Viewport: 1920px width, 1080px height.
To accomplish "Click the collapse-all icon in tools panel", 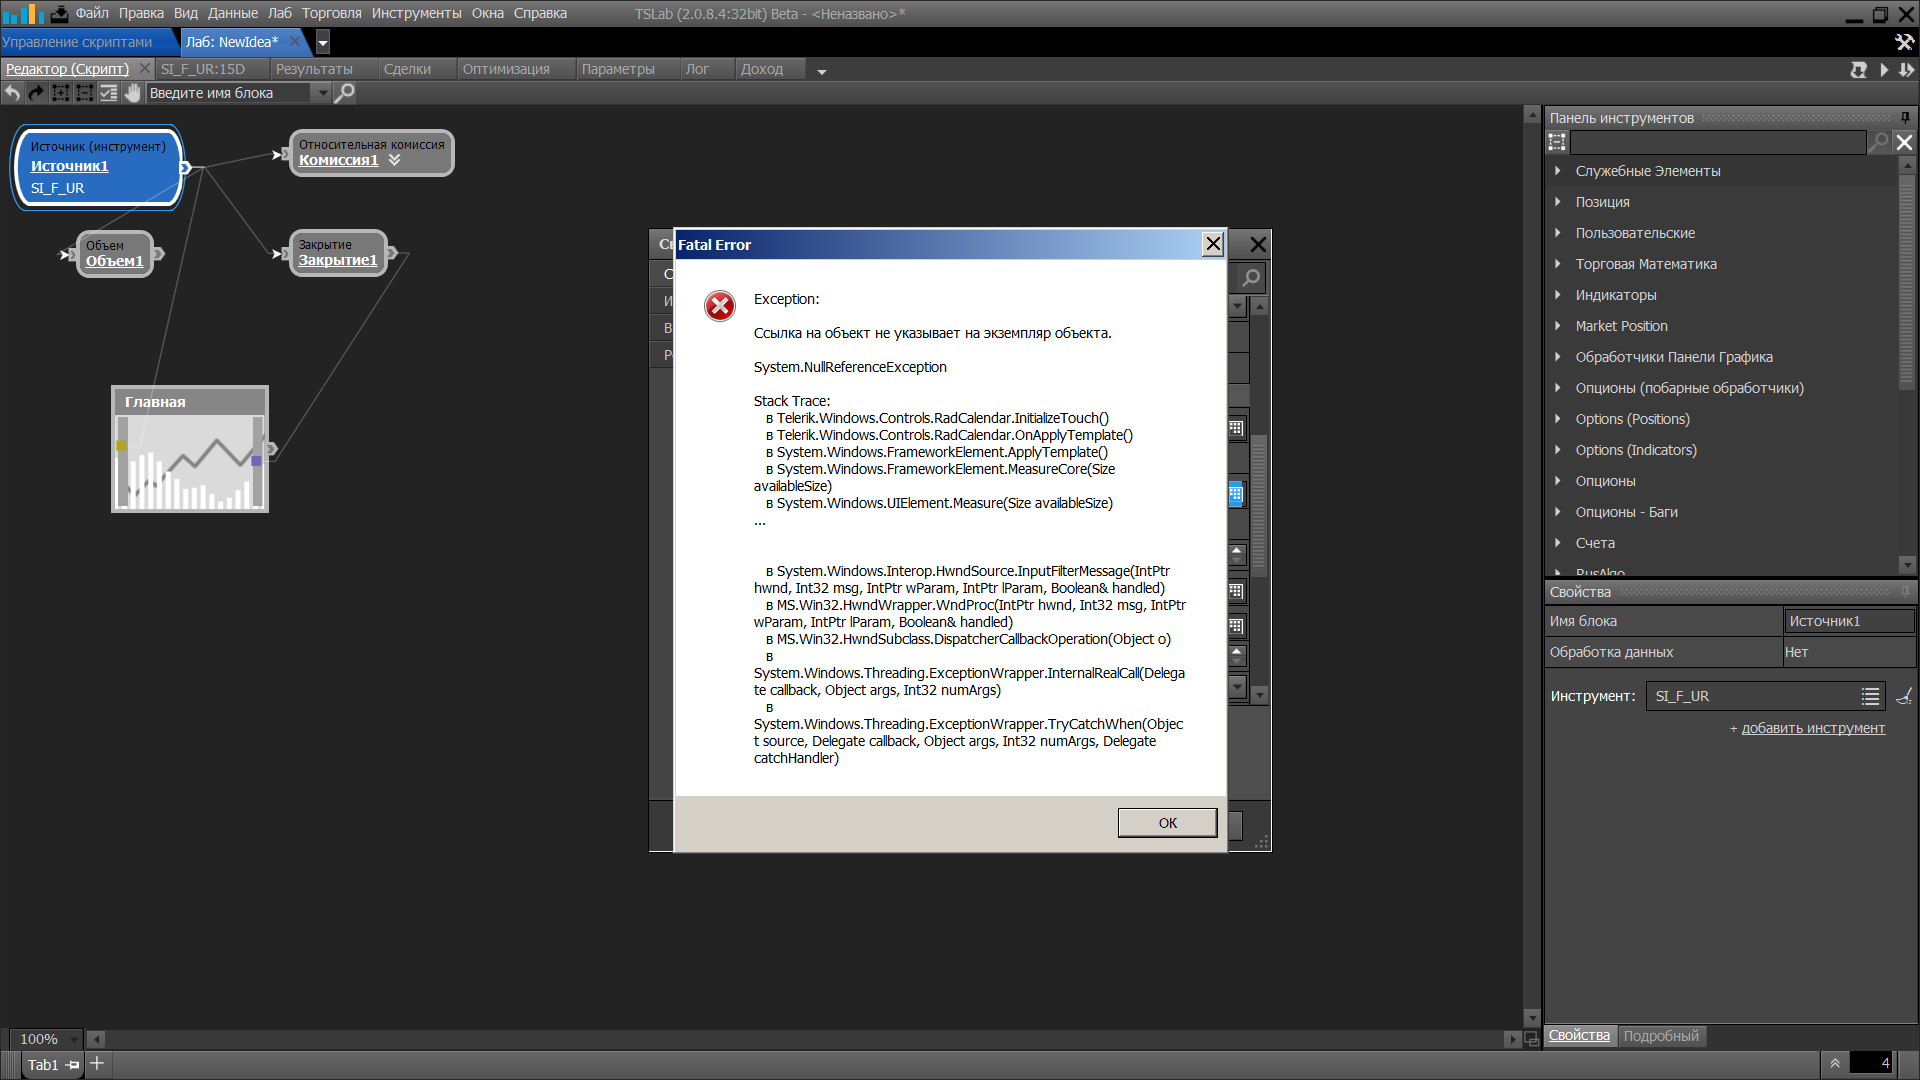I will click(x=1557, y=142).
